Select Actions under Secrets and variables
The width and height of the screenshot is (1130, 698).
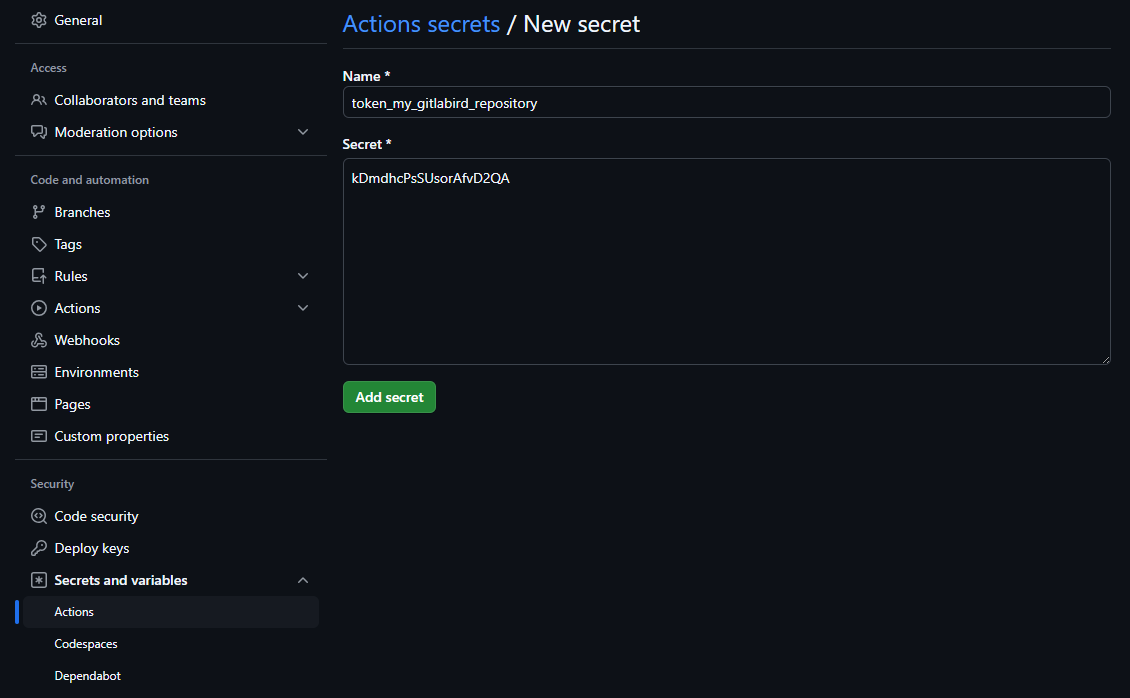(x=74, y=612)
